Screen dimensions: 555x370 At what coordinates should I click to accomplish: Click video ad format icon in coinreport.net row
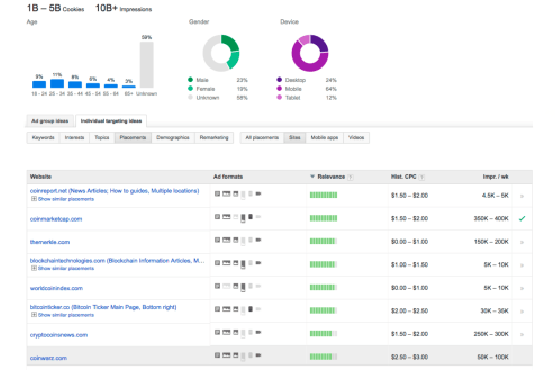258,194
